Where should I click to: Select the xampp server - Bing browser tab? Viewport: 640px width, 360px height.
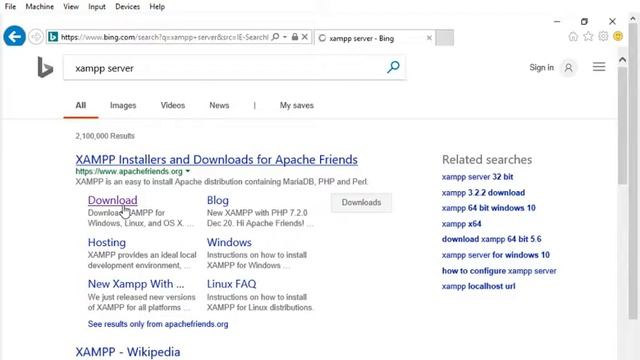(x=373, y=38)
